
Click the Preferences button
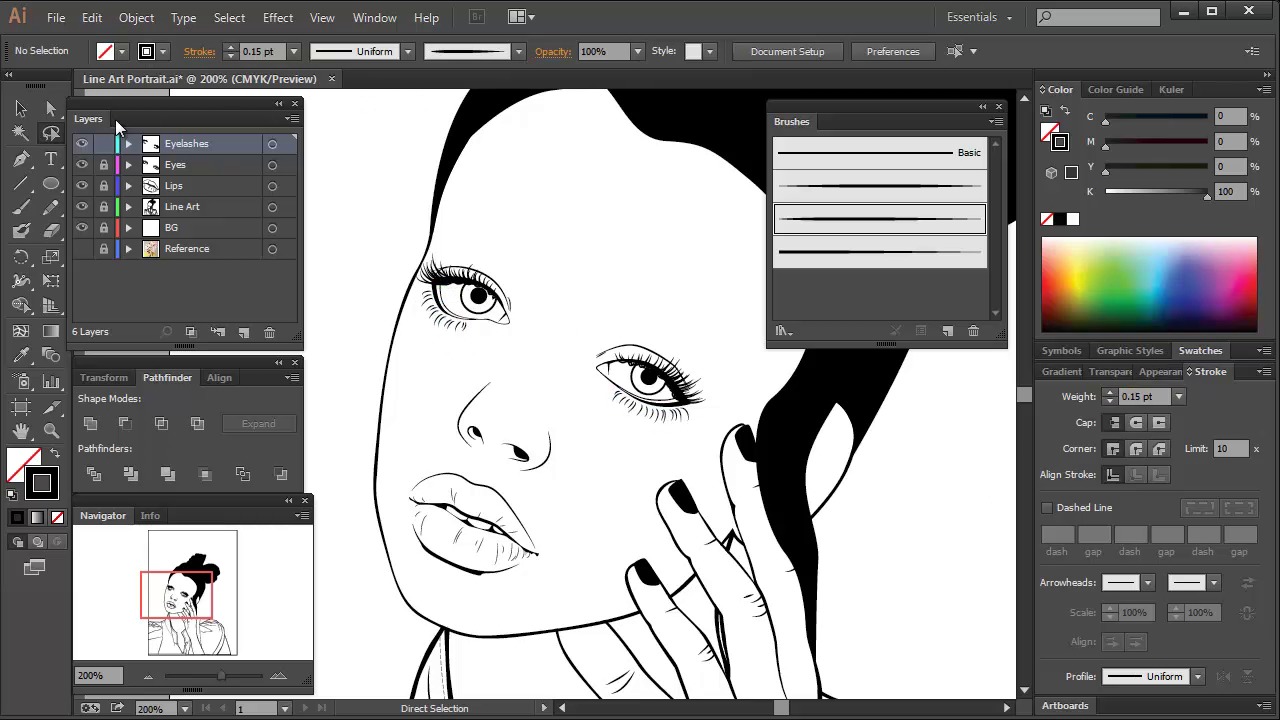click(893, 52)
